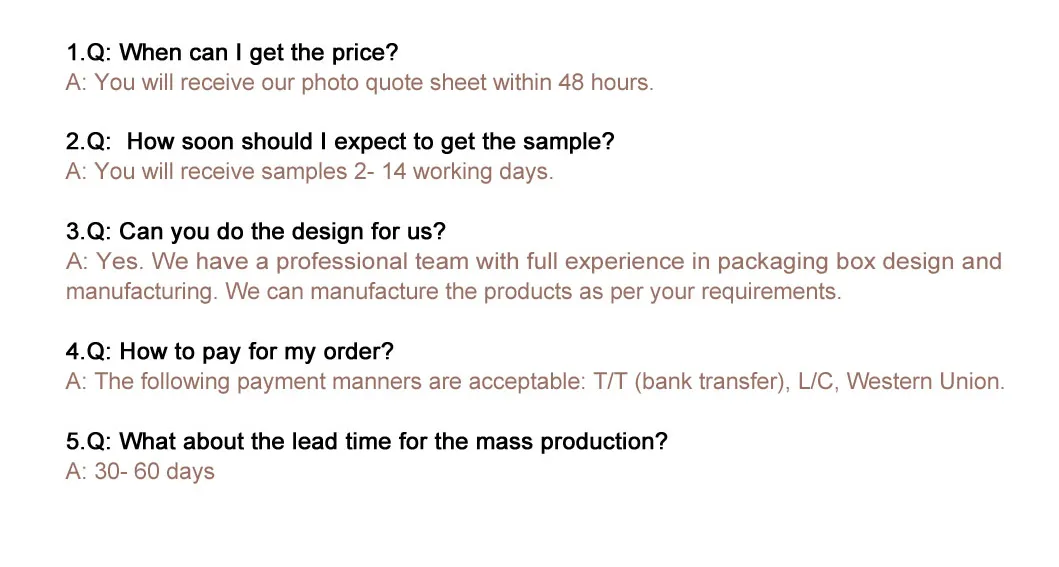Click the '2.Q:' label

point(89,142)
